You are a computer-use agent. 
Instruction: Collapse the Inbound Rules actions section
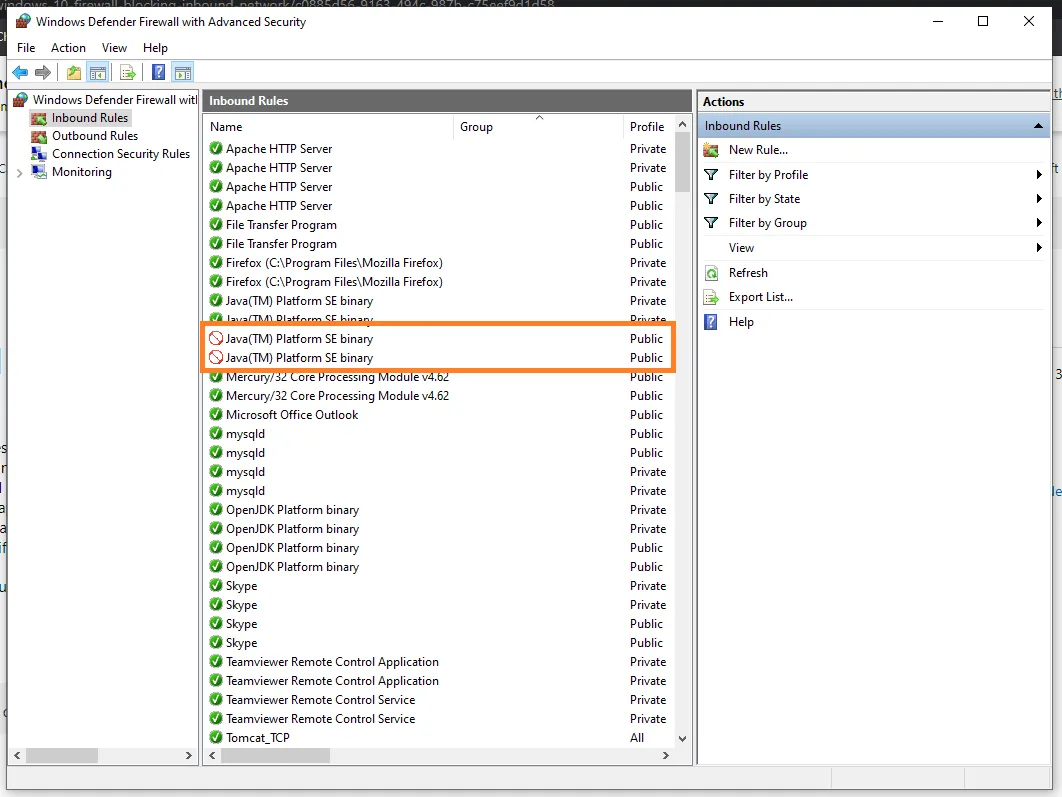point(1038,126)
